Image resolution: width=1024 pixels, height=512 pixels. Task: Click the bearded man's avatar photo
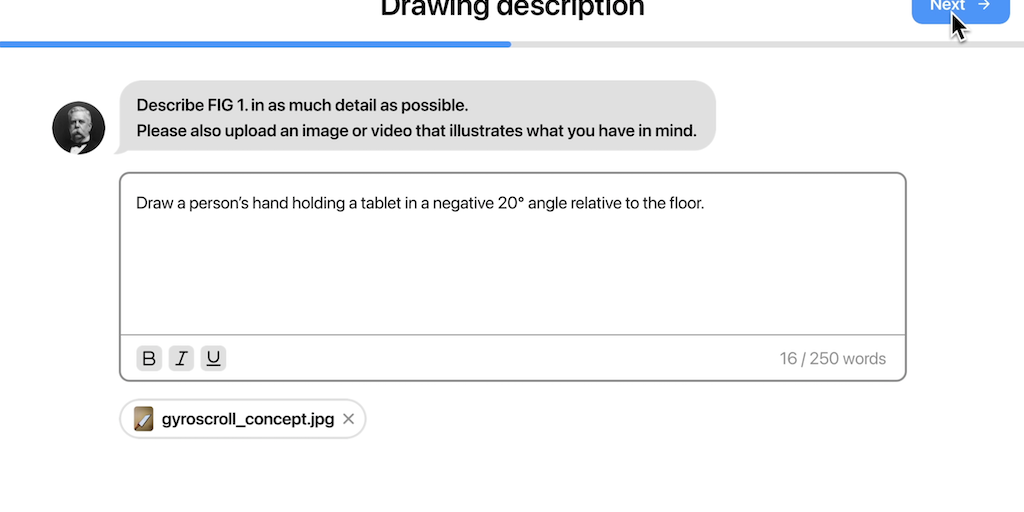click(79, 128)
